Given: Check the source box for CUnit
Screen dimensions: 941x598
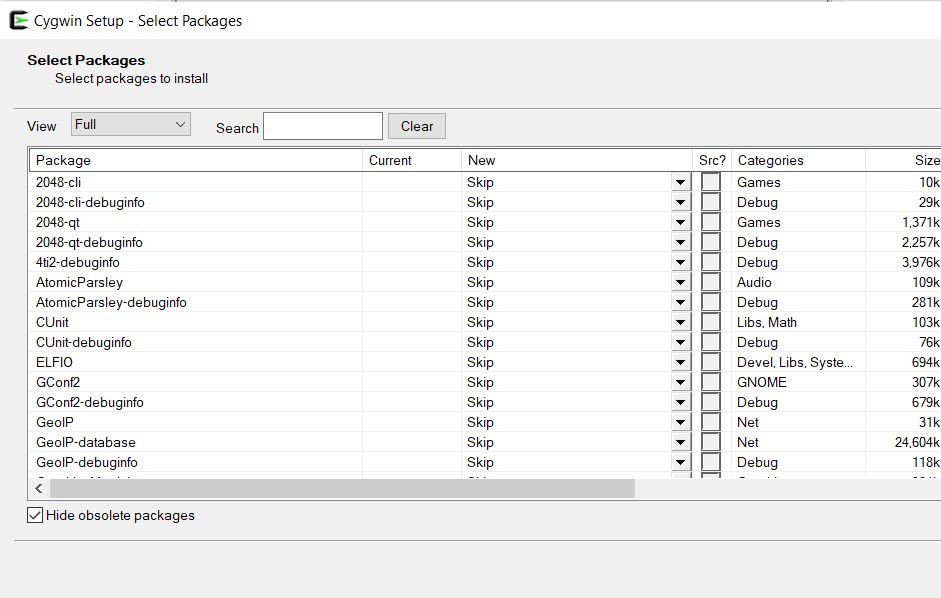Looking at the screenshot, I should click(x=711, y=322).
